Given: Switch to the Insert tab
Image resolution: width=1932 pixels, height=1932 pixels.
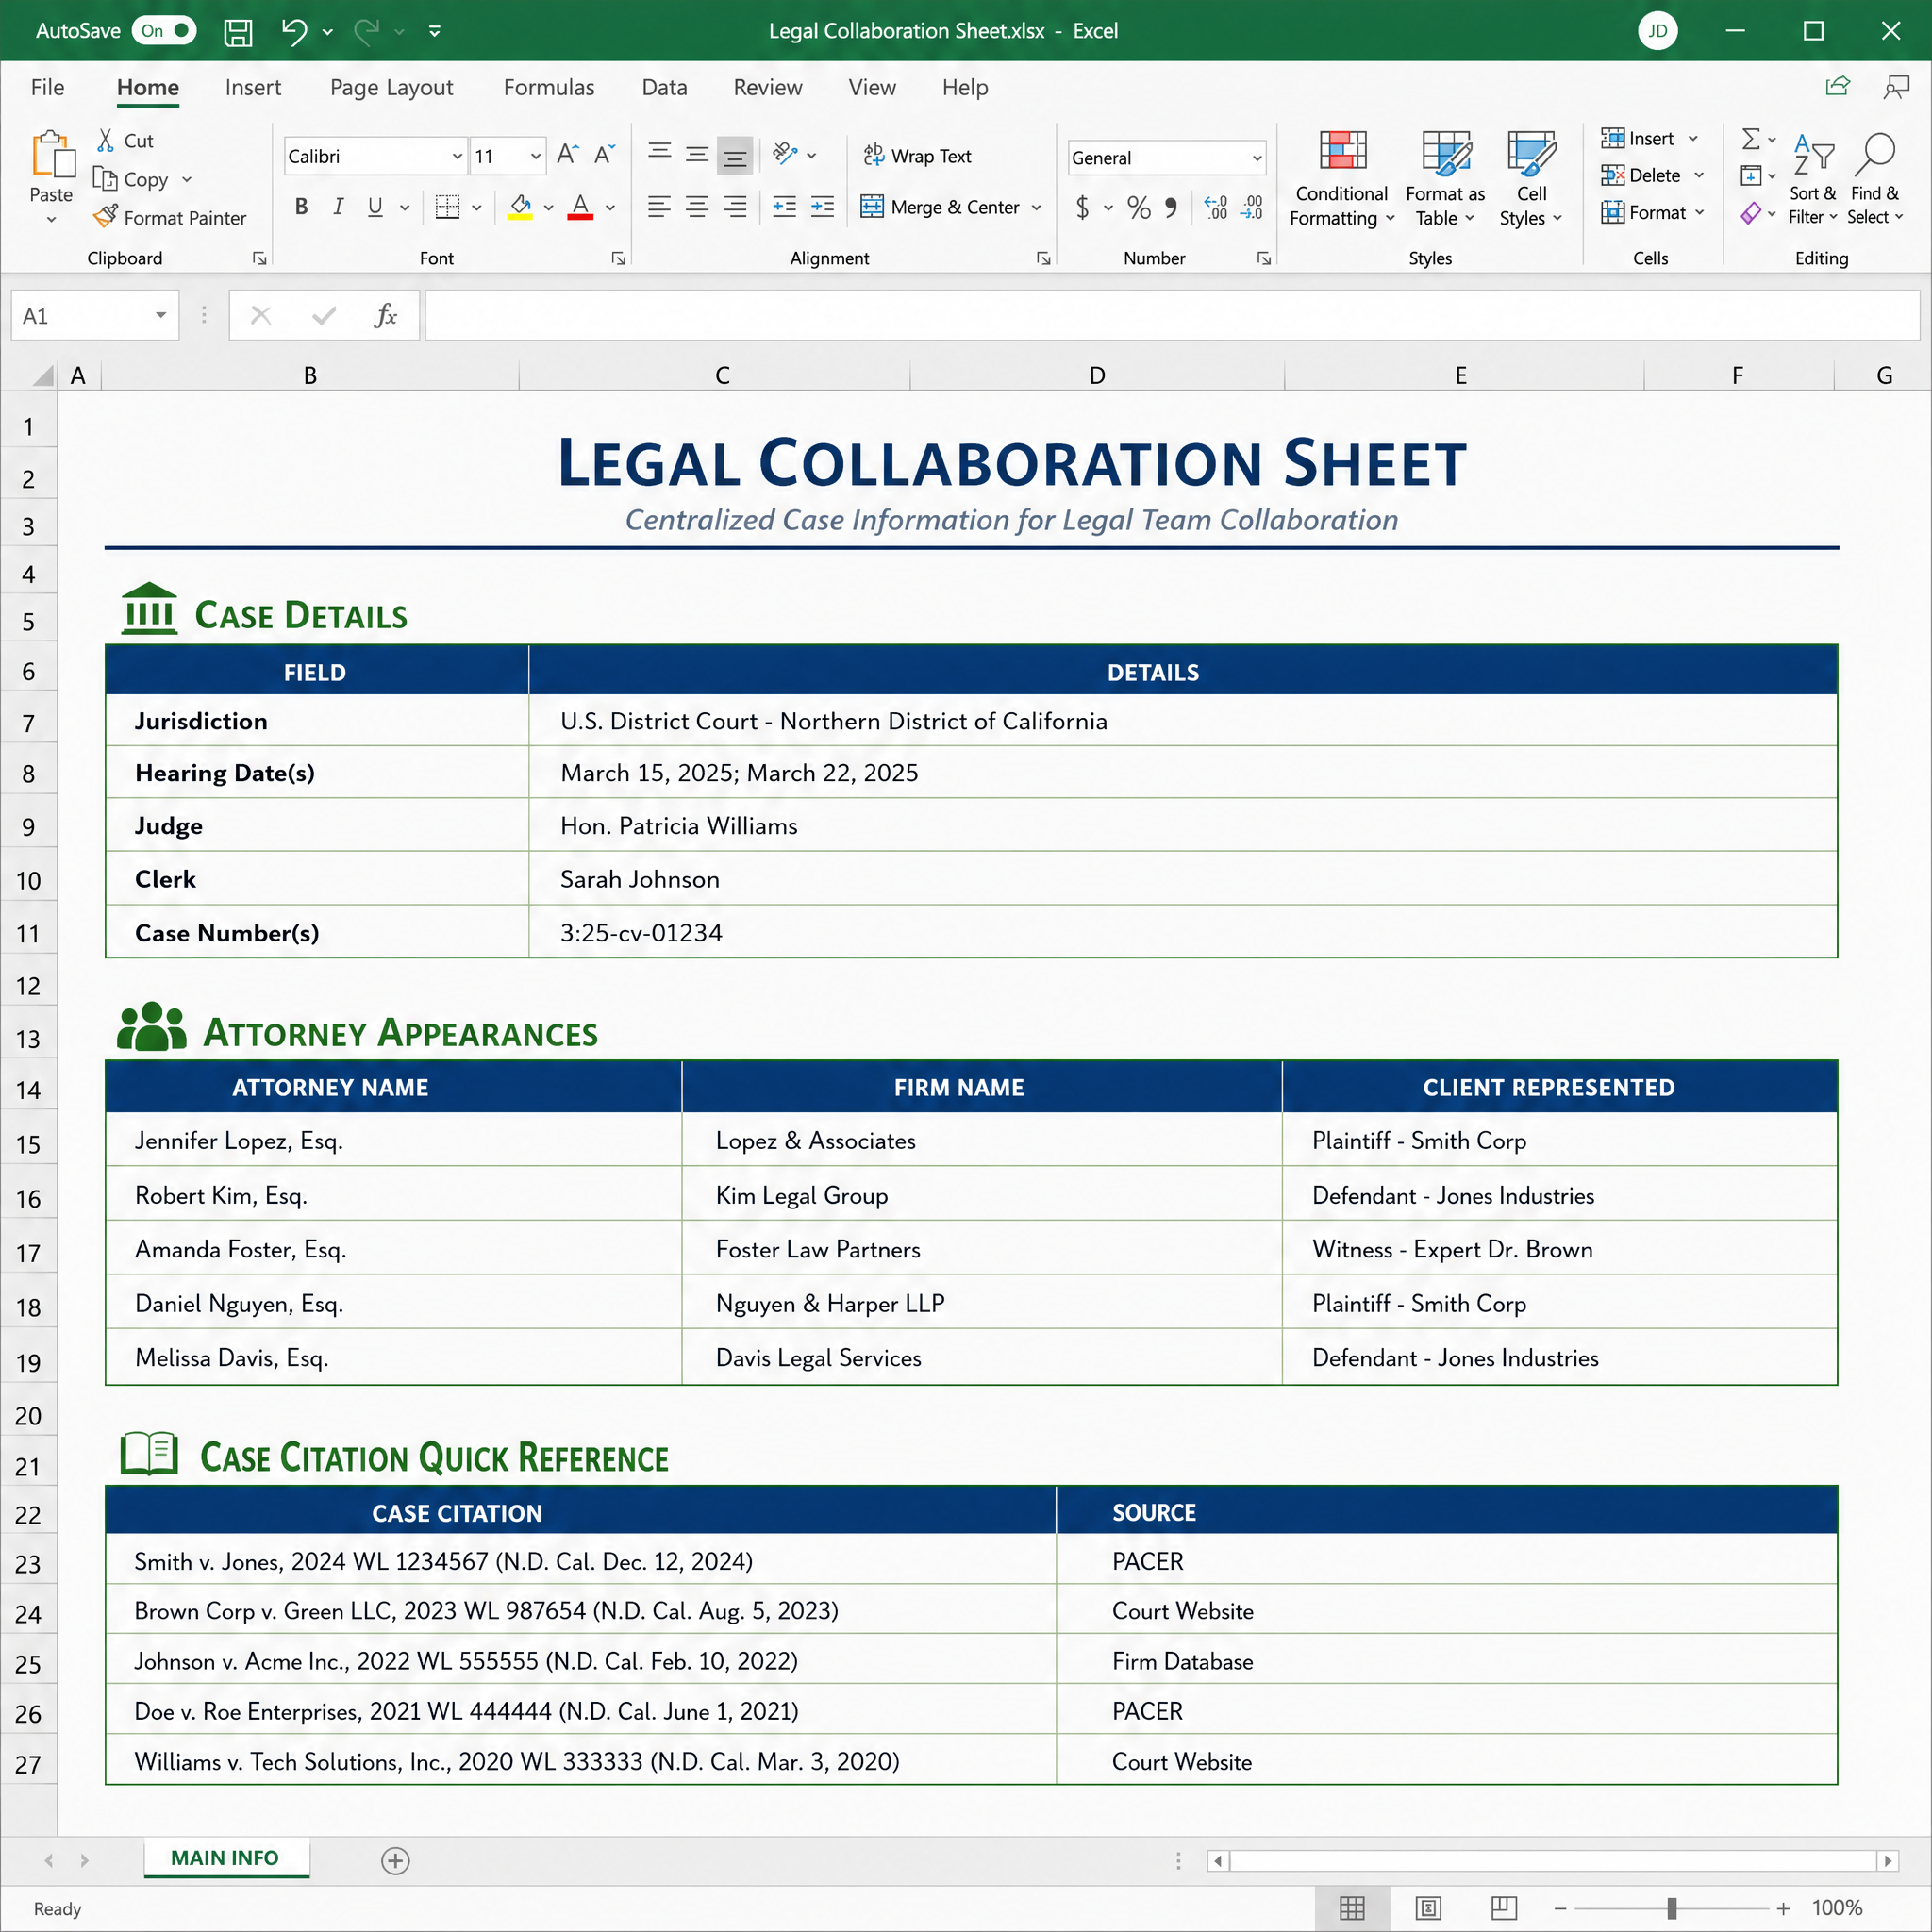Looking at the screenshot, I should coord(253,87).
